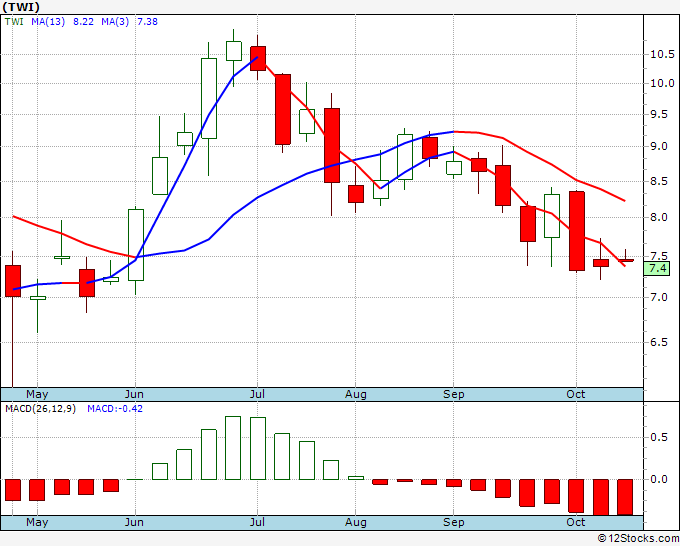Select May on the MACD panel time axis

tap(37, 523)
